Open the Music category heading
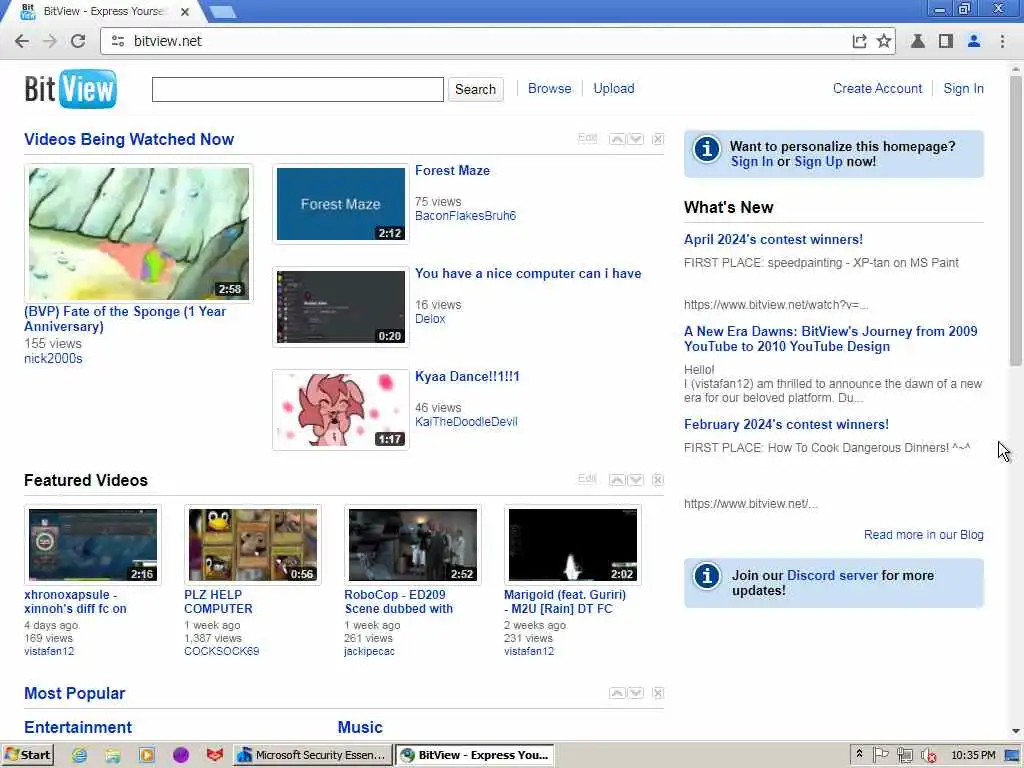The width and height of the screenshot is (1024, 768). [x=360, y=728]
